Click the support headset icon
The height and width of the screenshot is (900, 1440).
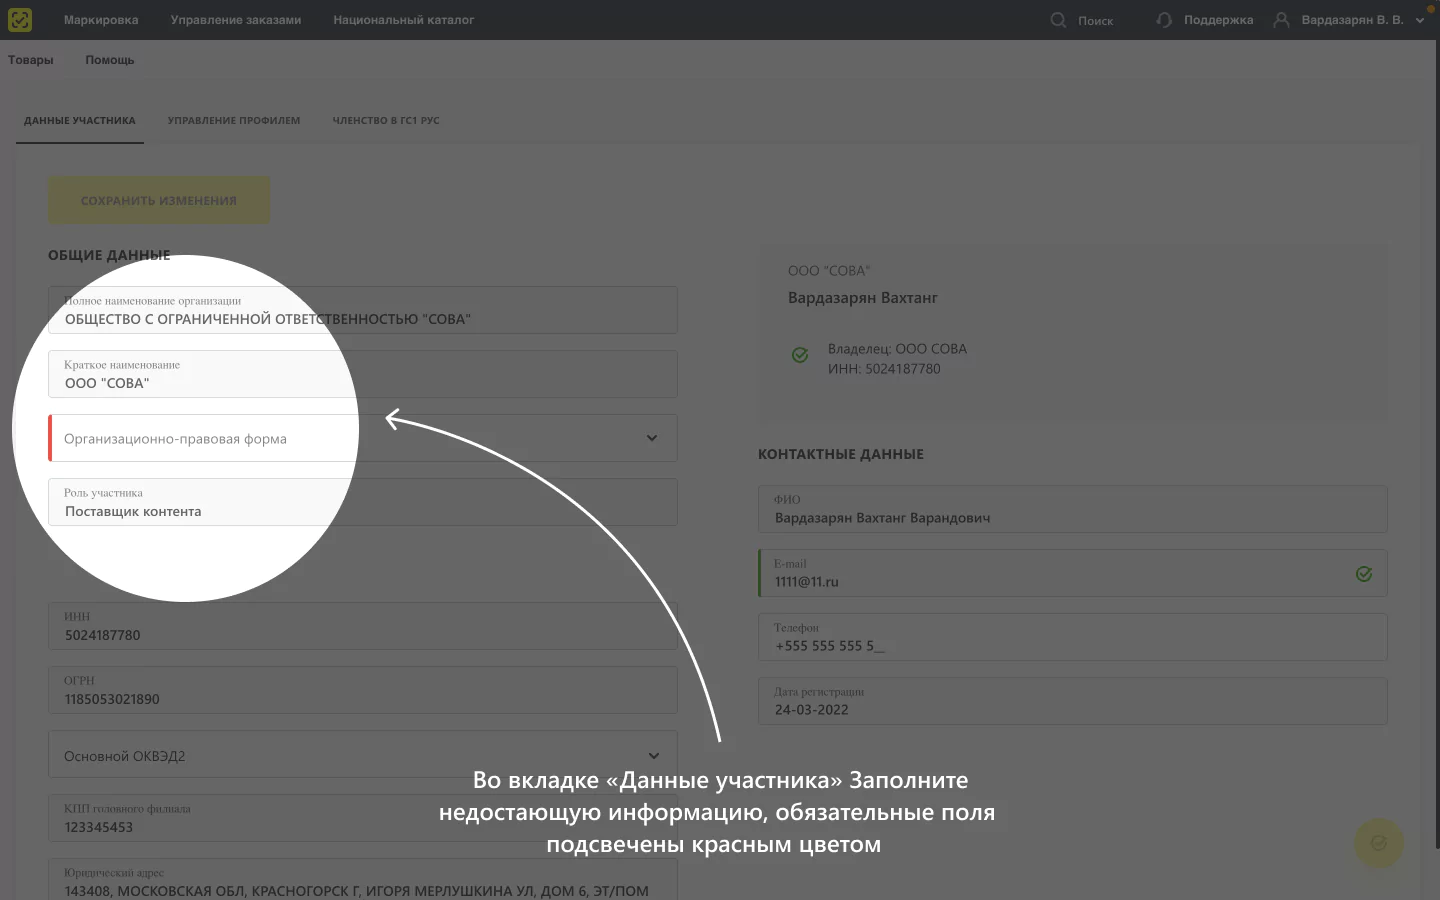tap(1164, 20)
